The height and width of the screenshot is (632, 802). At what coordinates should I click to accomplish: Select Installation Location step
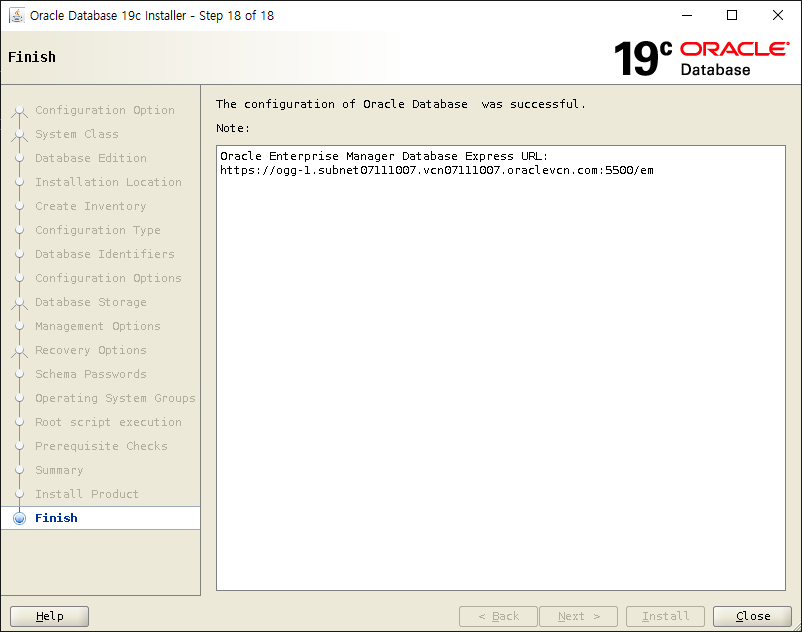pyautogui.click(x=108, y=182)
